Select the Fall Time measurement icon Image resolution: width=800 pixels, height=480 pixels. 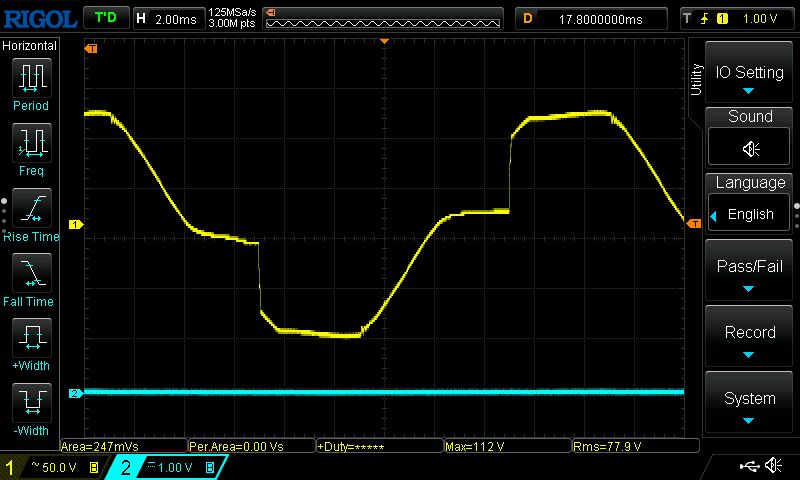coord(32,272)
